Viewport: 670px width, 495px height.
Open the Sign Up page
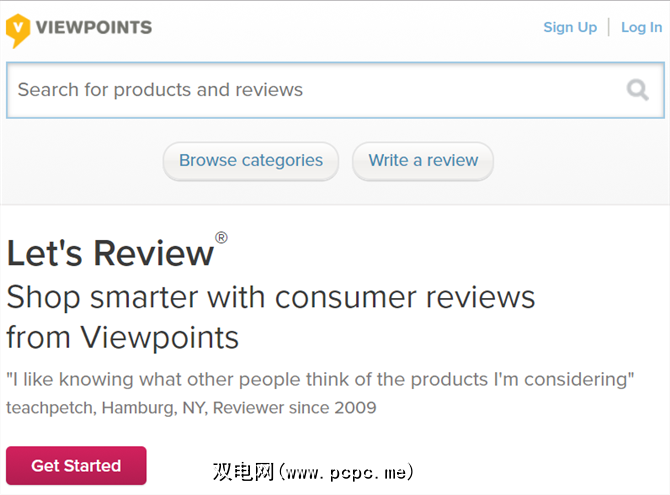570,27
